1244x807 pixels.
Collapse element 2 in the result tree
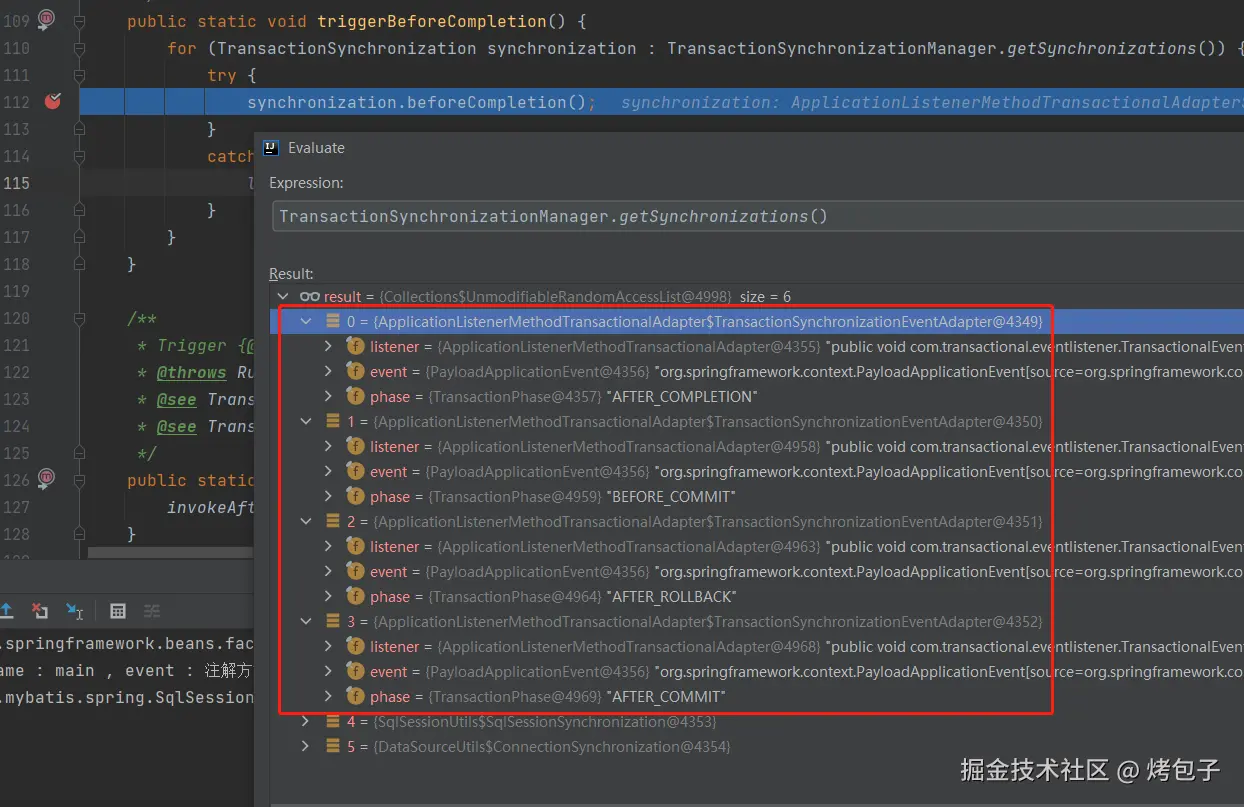click(307, 522)
